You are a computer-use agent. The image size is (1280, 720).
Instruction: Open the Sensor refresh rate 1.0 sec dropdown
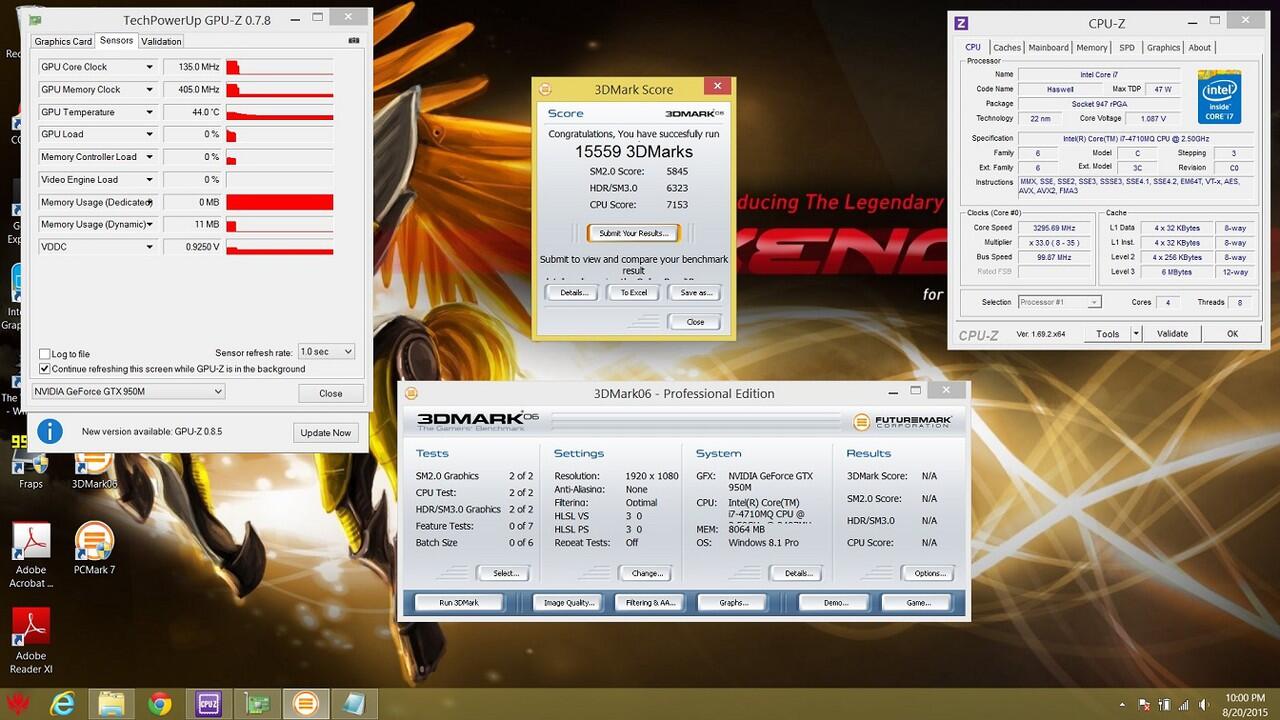pyautogui.click(x=326, y=352)
